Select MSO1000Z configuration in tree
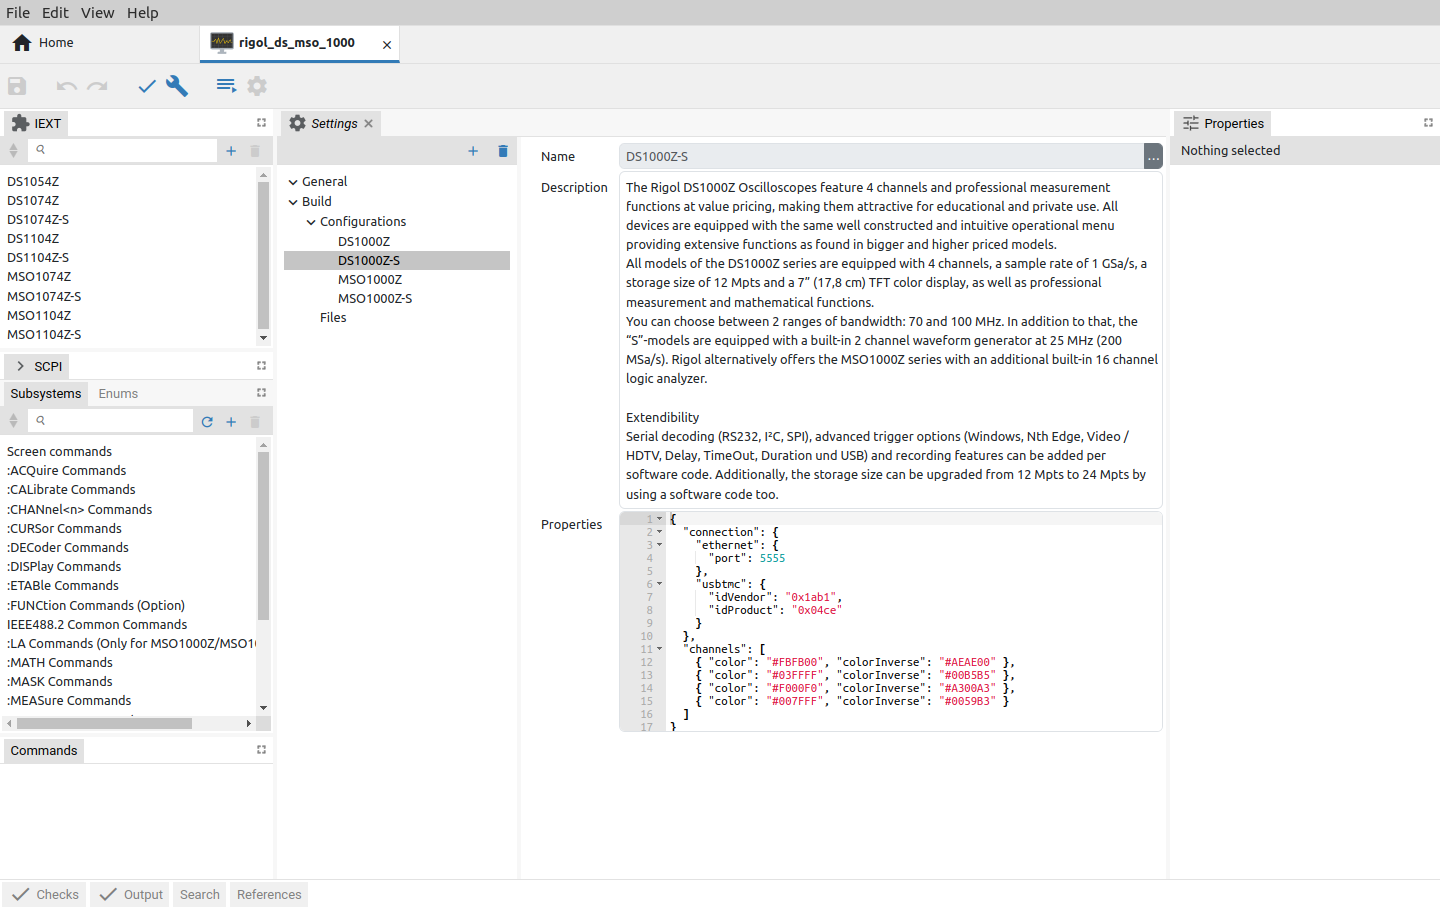Image resolution: width=1440 pixels, height=909 pixels. pyautogui.click(x=370, y=280)
